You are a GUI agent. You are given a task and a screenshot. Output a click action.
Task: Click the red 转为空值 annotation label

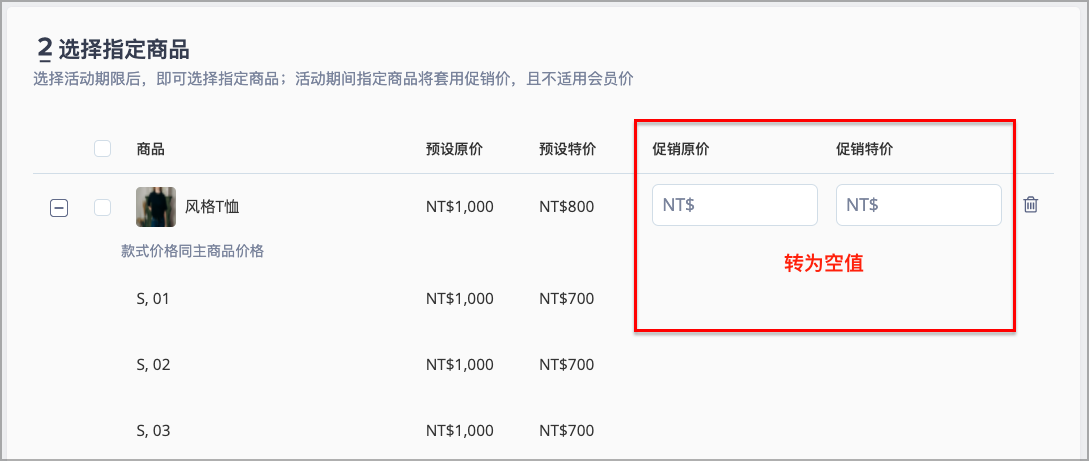[824, 264]
